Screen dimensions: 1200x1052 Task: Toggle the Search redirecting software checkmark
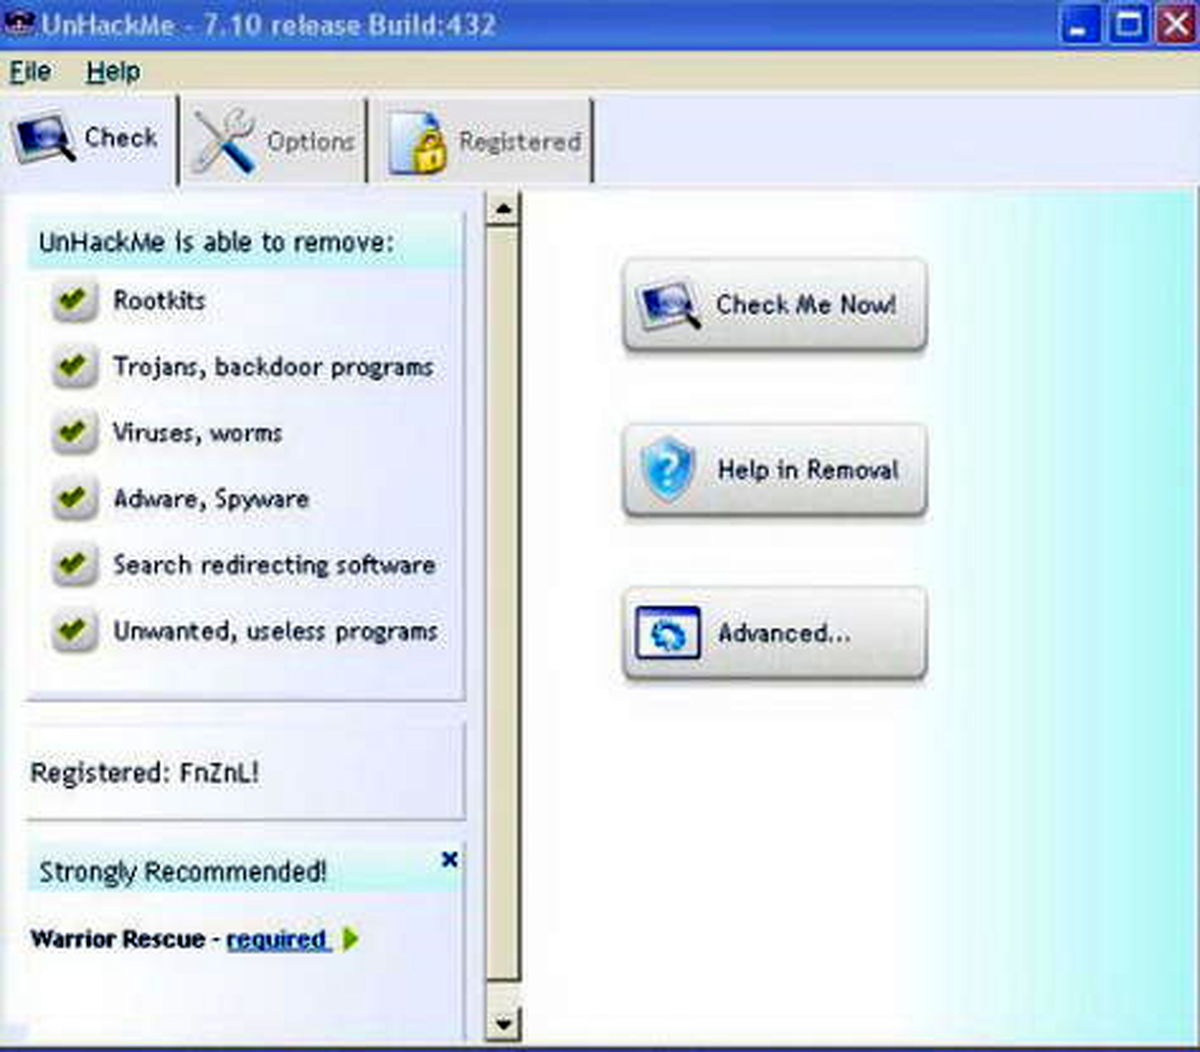[73, 564]
